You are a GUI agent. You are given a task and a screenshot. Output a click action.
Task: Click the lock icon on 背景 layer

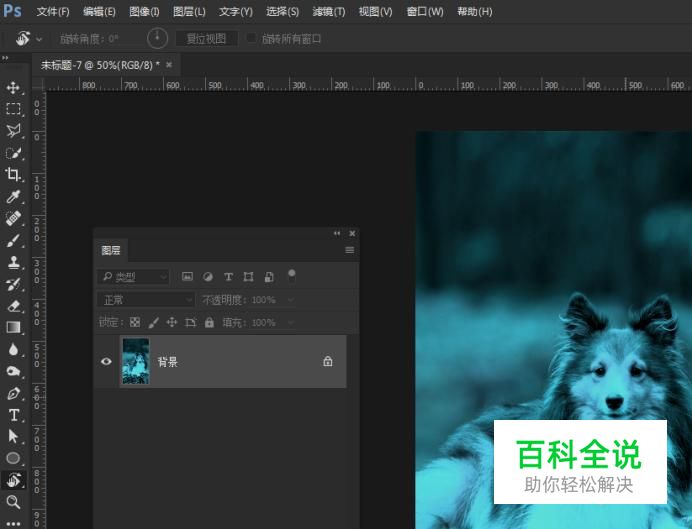pyautogui.click(x=327, y=361)
